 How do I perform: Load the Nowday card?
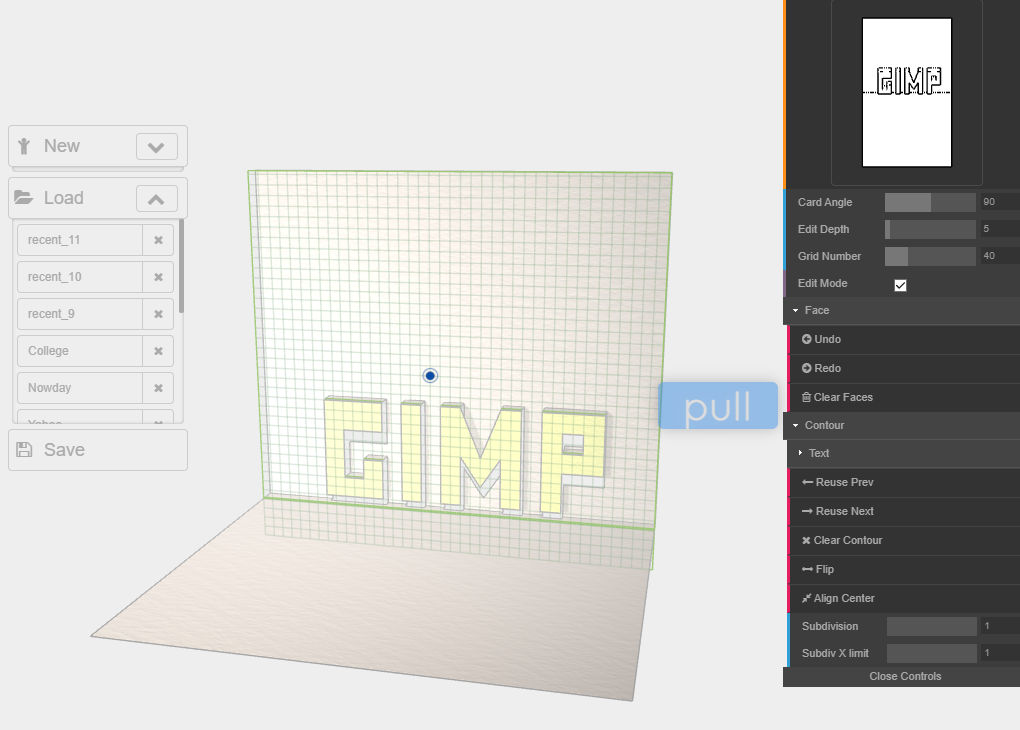(x=80, y=388)
